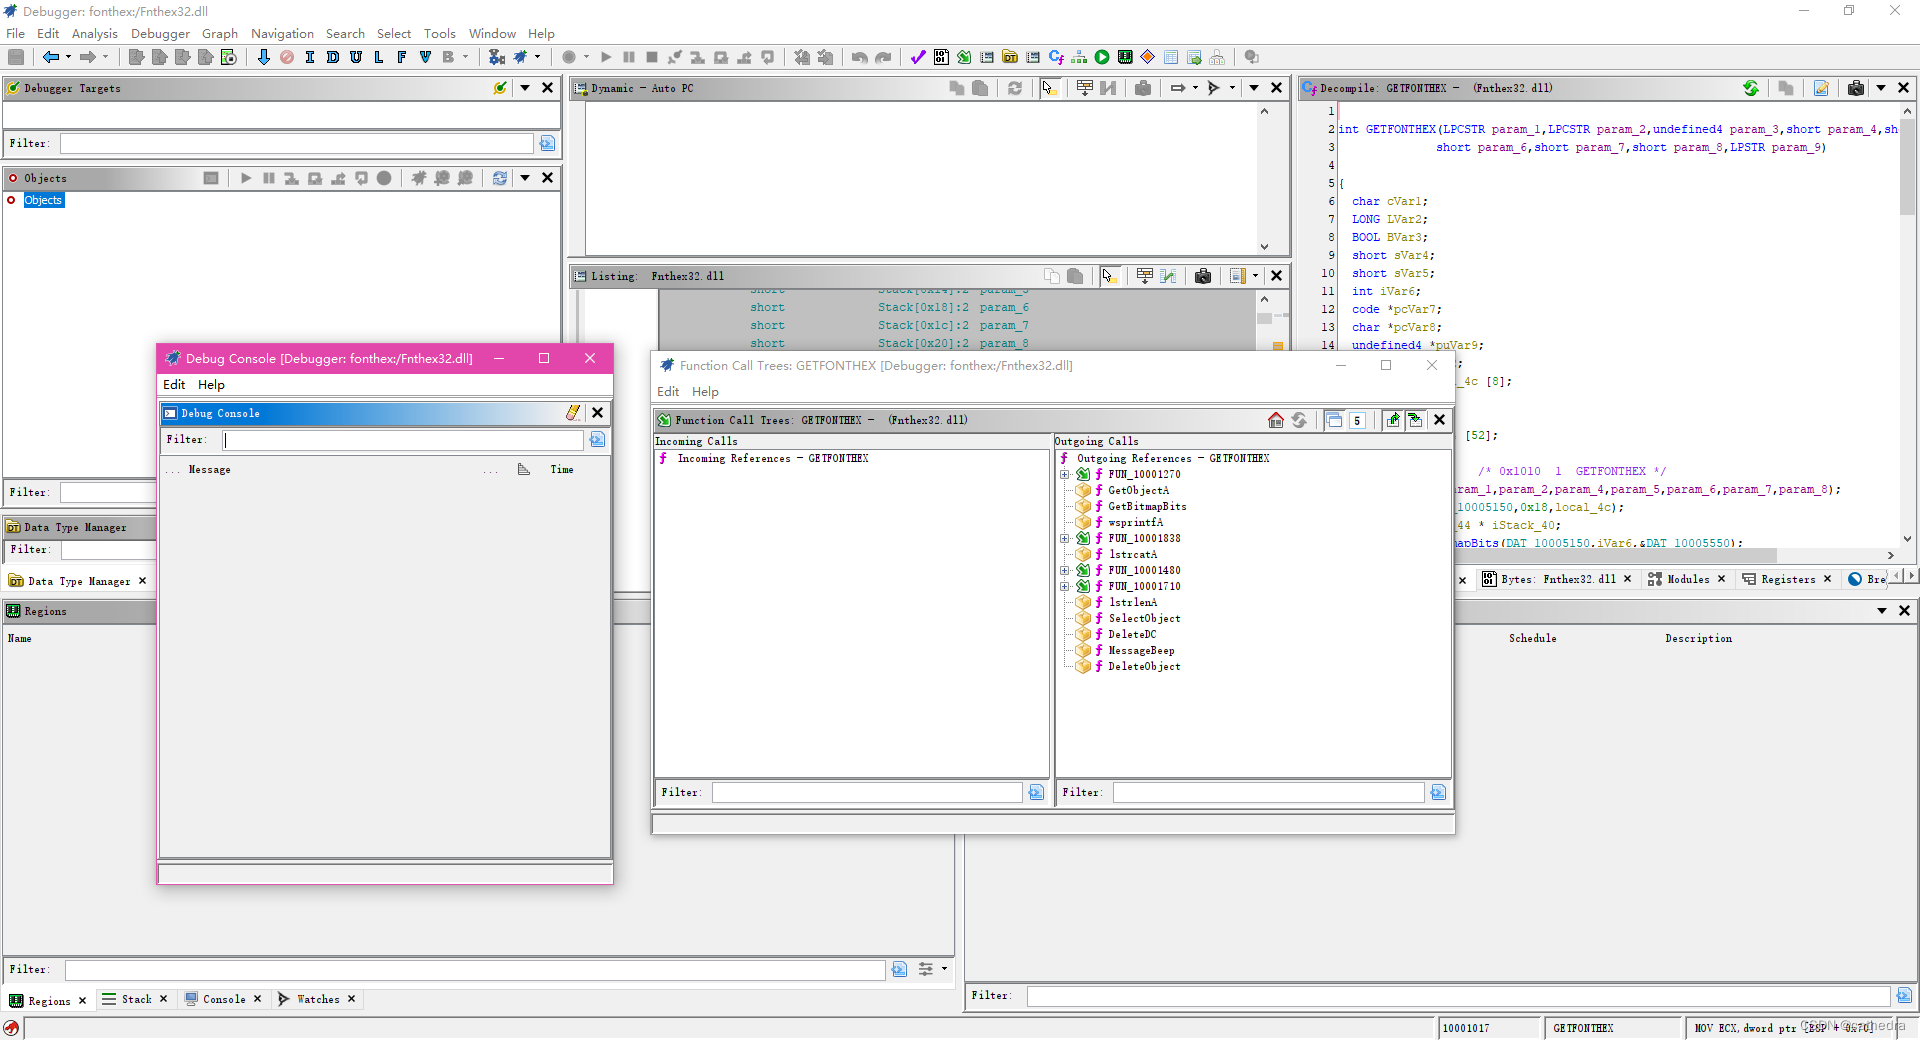Click the 'I' navigate instruction icon

coord(310,57)
